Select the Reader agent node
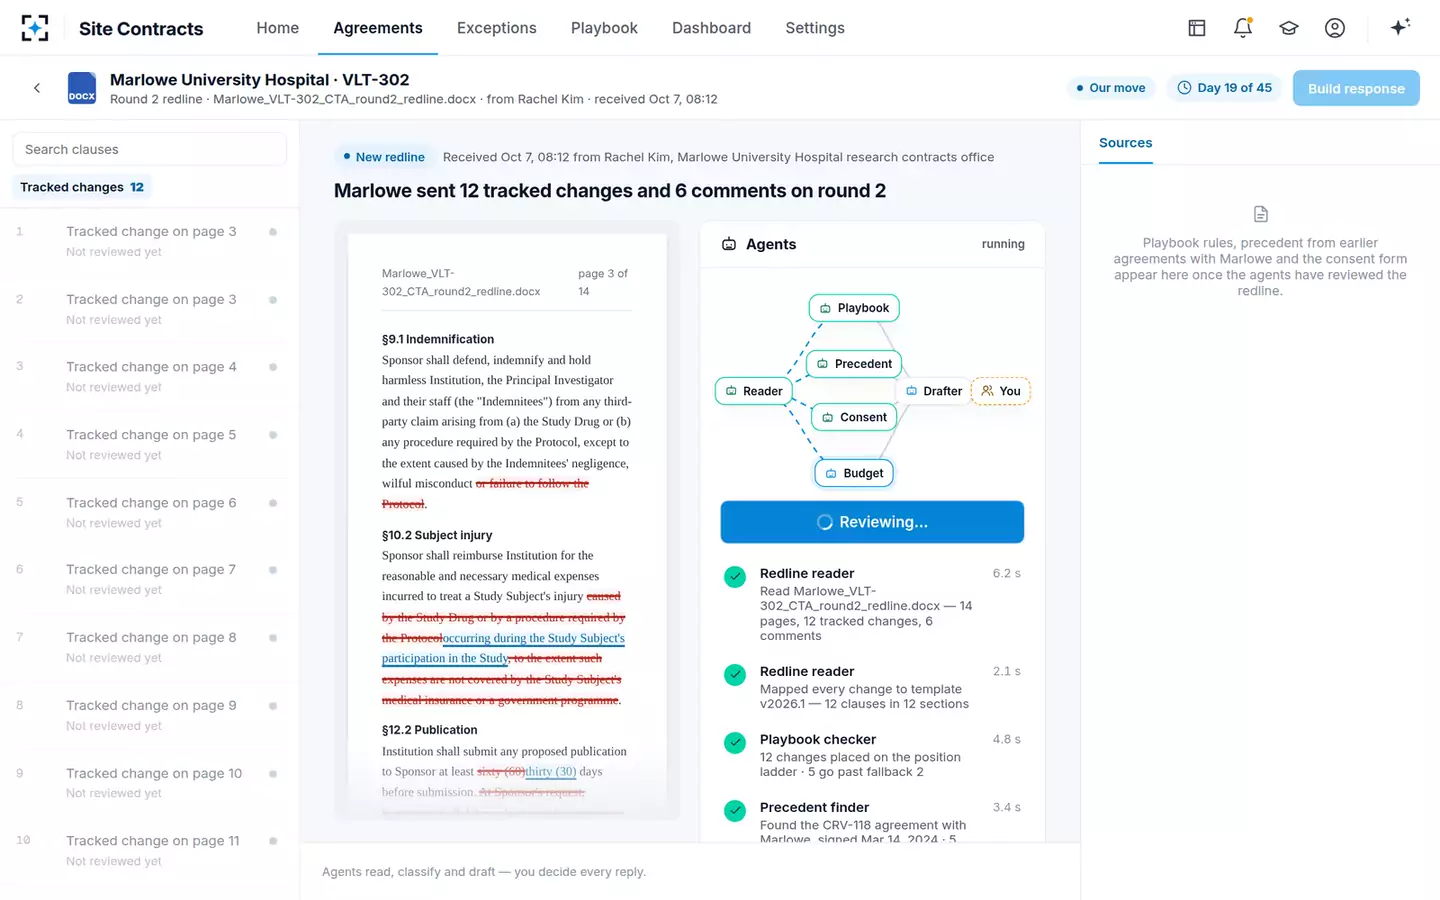The height and width of the screenshot is (900, 1440). tap(754, 391)
